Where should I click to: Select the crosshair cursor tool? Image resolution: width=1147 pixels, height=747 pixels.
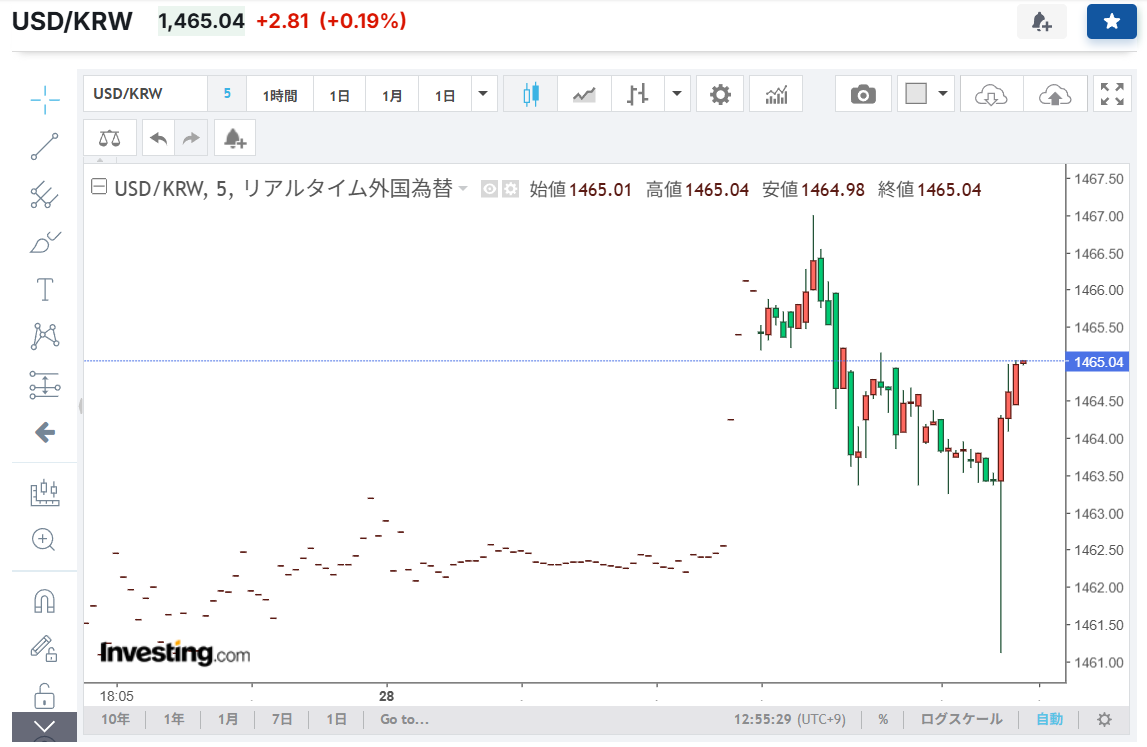click(x=44, y=99)
